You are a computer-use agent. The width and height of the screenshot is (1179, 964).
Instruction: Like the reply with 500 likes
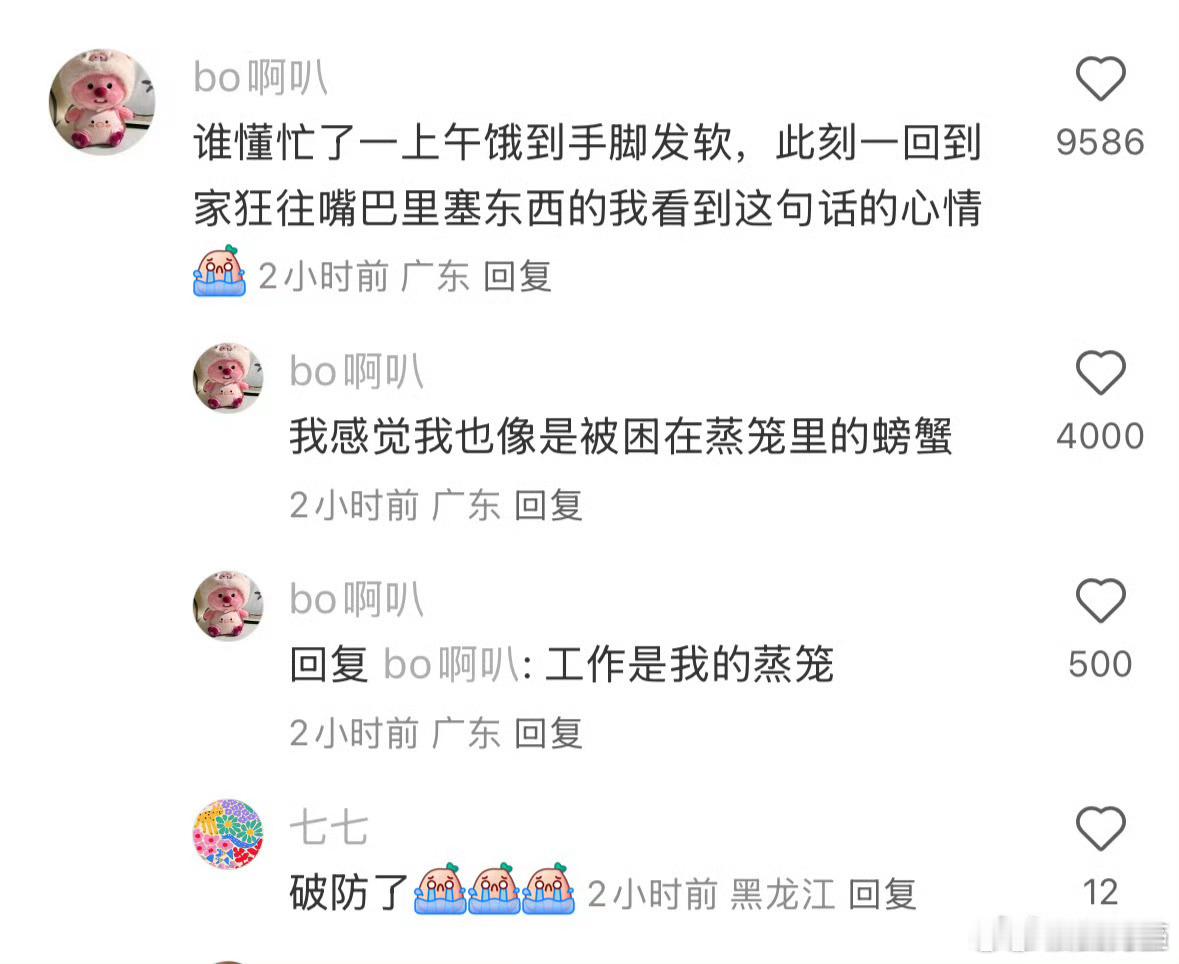click(1100, 601)
